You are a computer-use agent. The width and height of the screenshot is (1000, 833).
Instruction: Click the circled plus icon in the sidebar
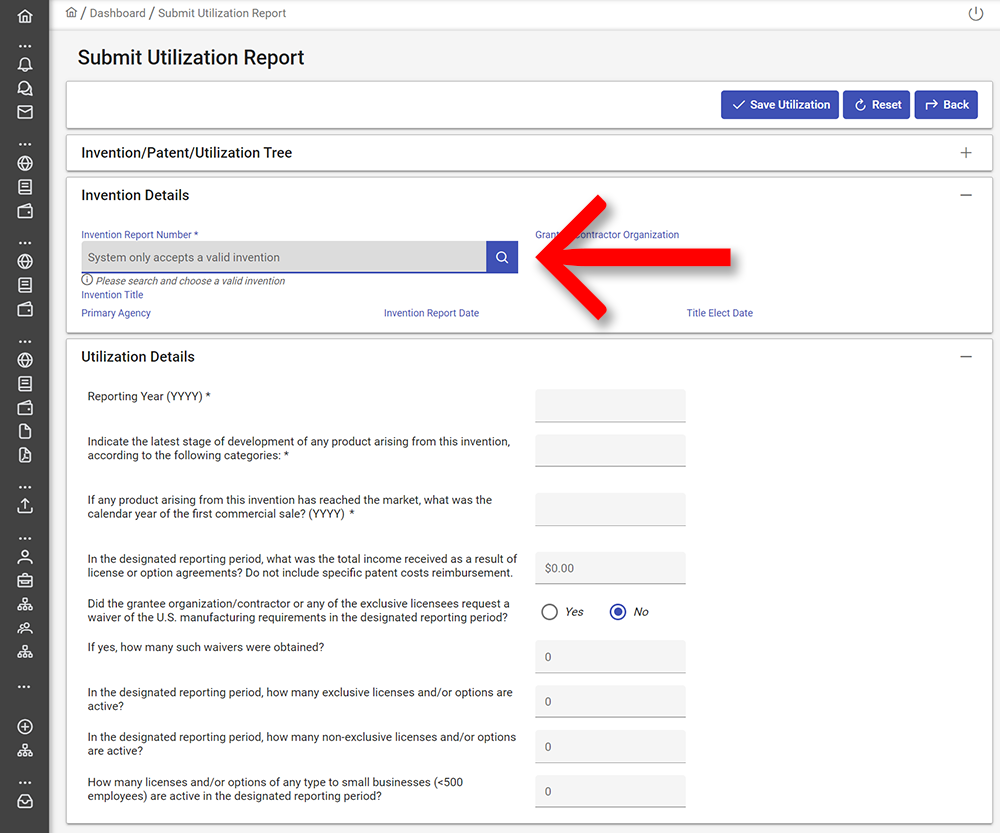point(25,726)
